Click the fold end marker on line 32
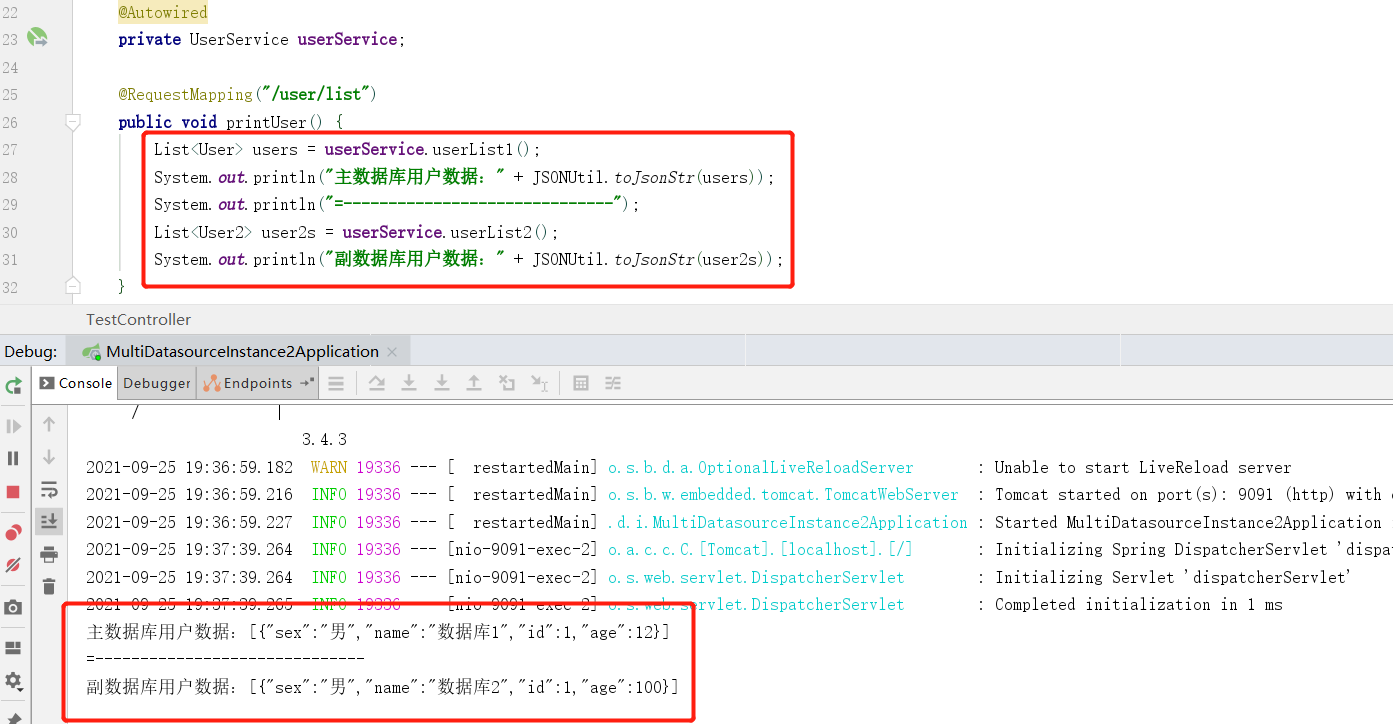 72,286
